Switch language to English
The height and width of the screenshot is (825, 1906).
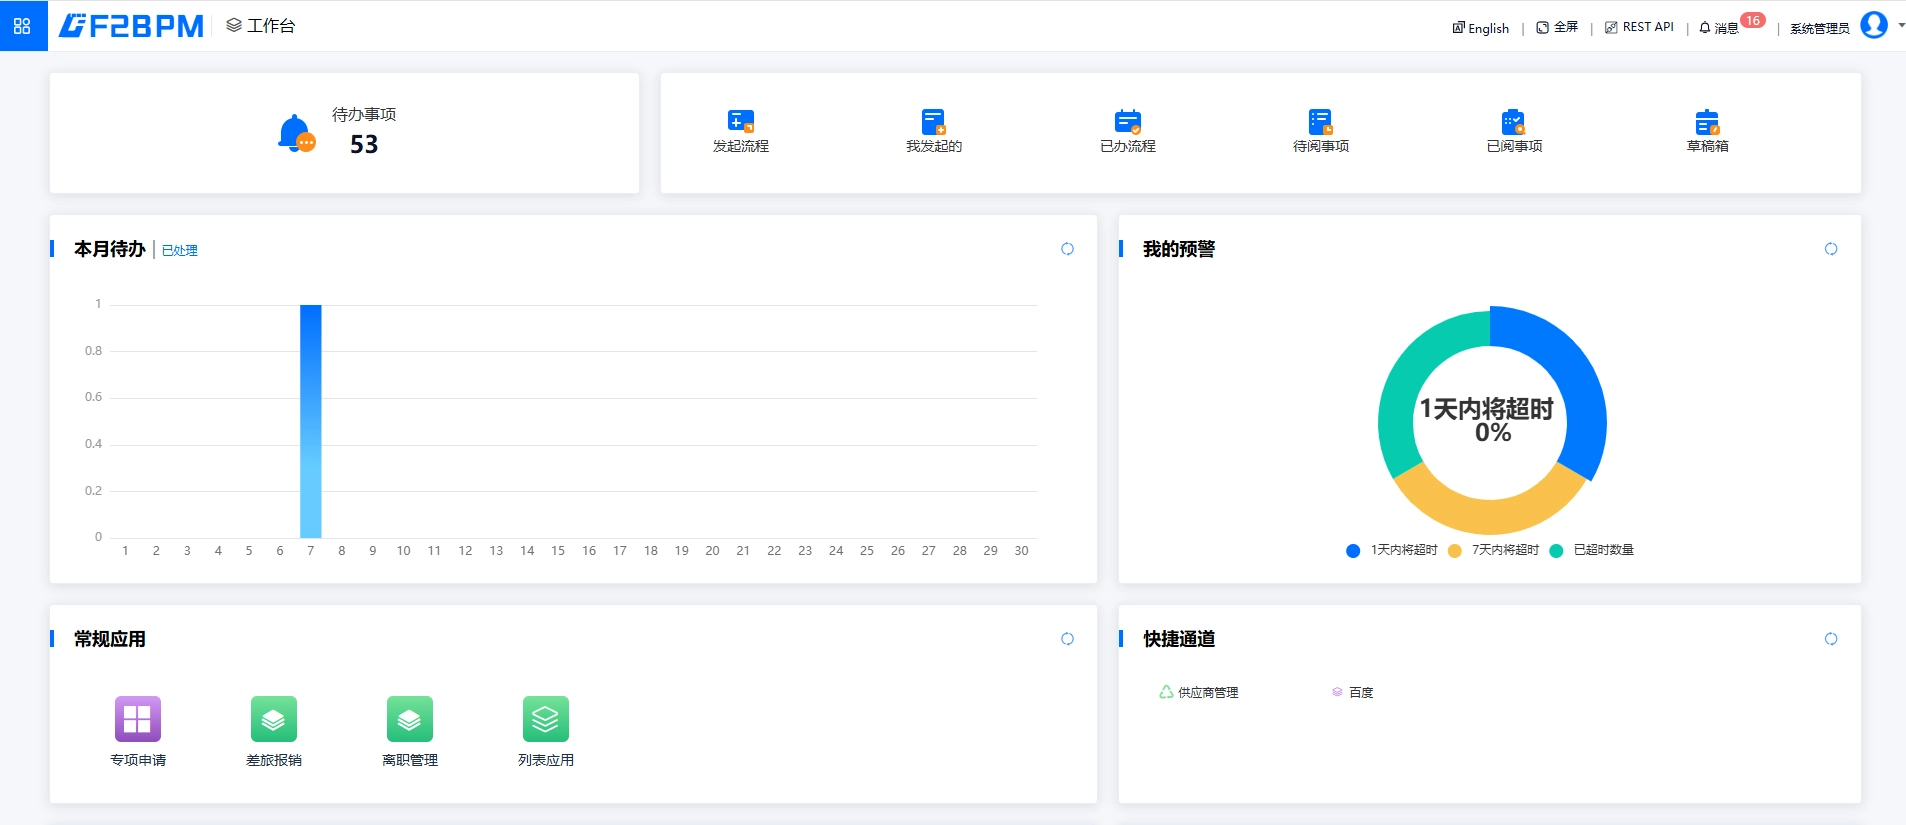point(1481,28)
